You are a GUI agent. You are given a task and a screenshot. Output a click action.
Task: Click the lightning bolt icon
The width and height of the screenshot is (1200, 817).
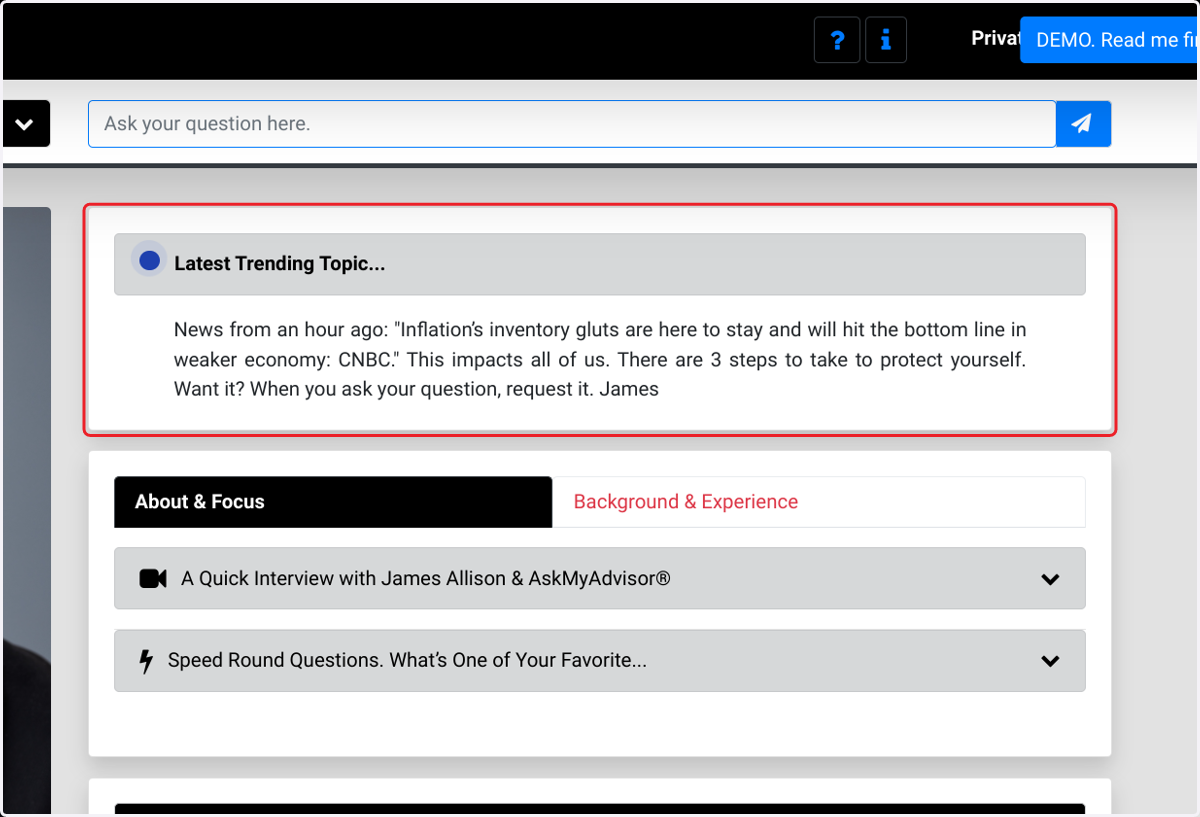coord(146,661)
